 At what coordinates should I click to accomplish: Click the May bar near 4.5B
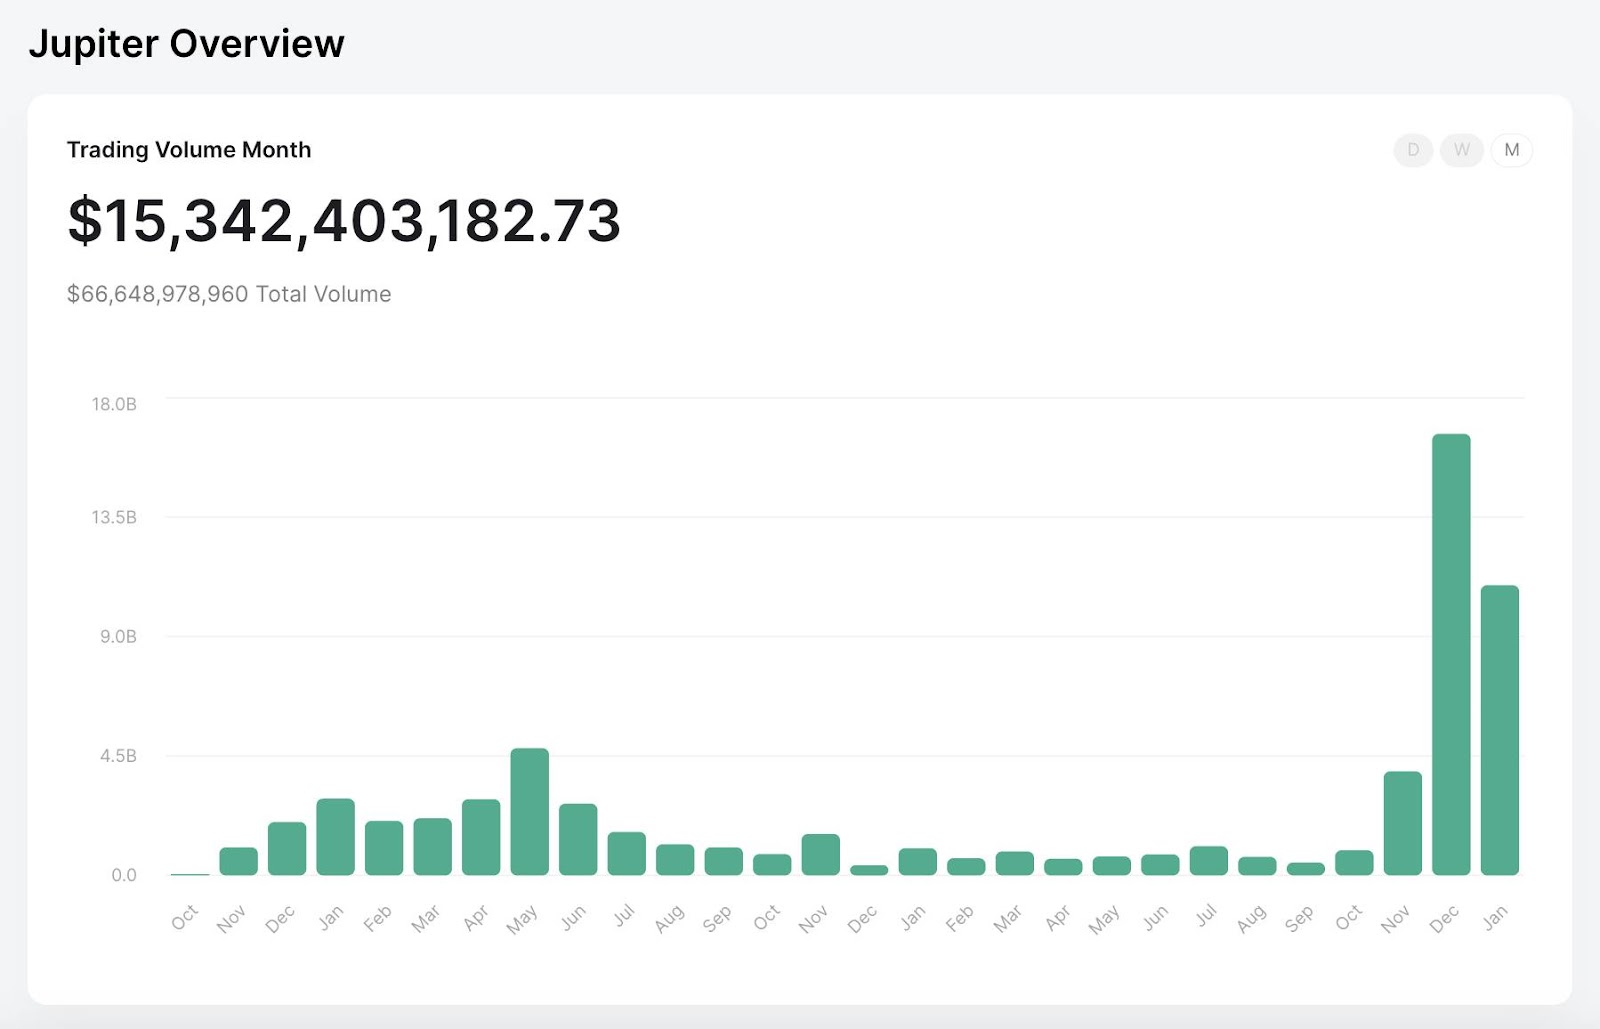[530, 811]
